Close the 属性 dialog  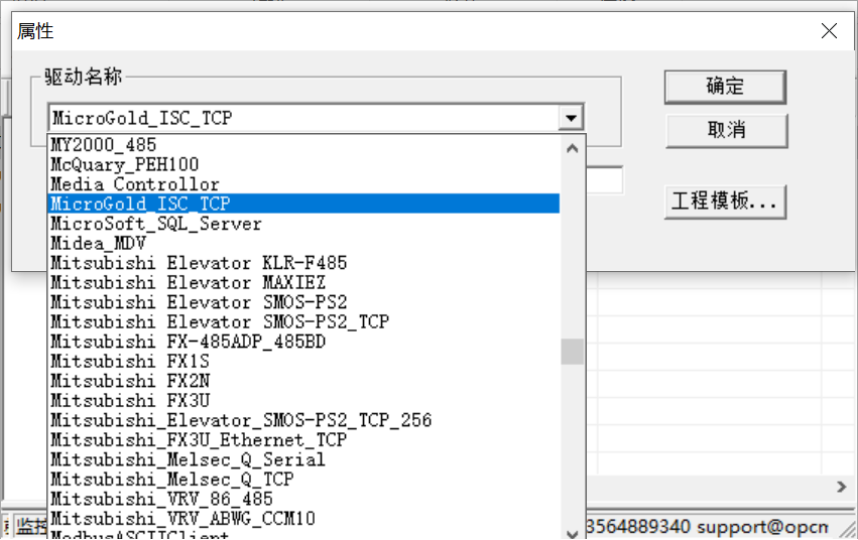(x=829, y=31)
